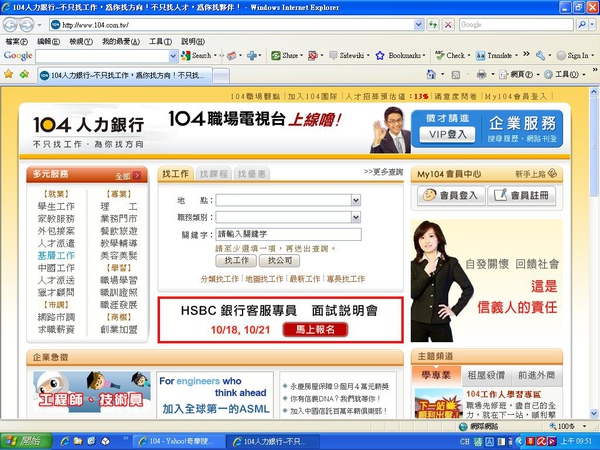Expand the address bar history dropdown
The height and width of the screenshot is (450, 600).
tap(419, 25)
